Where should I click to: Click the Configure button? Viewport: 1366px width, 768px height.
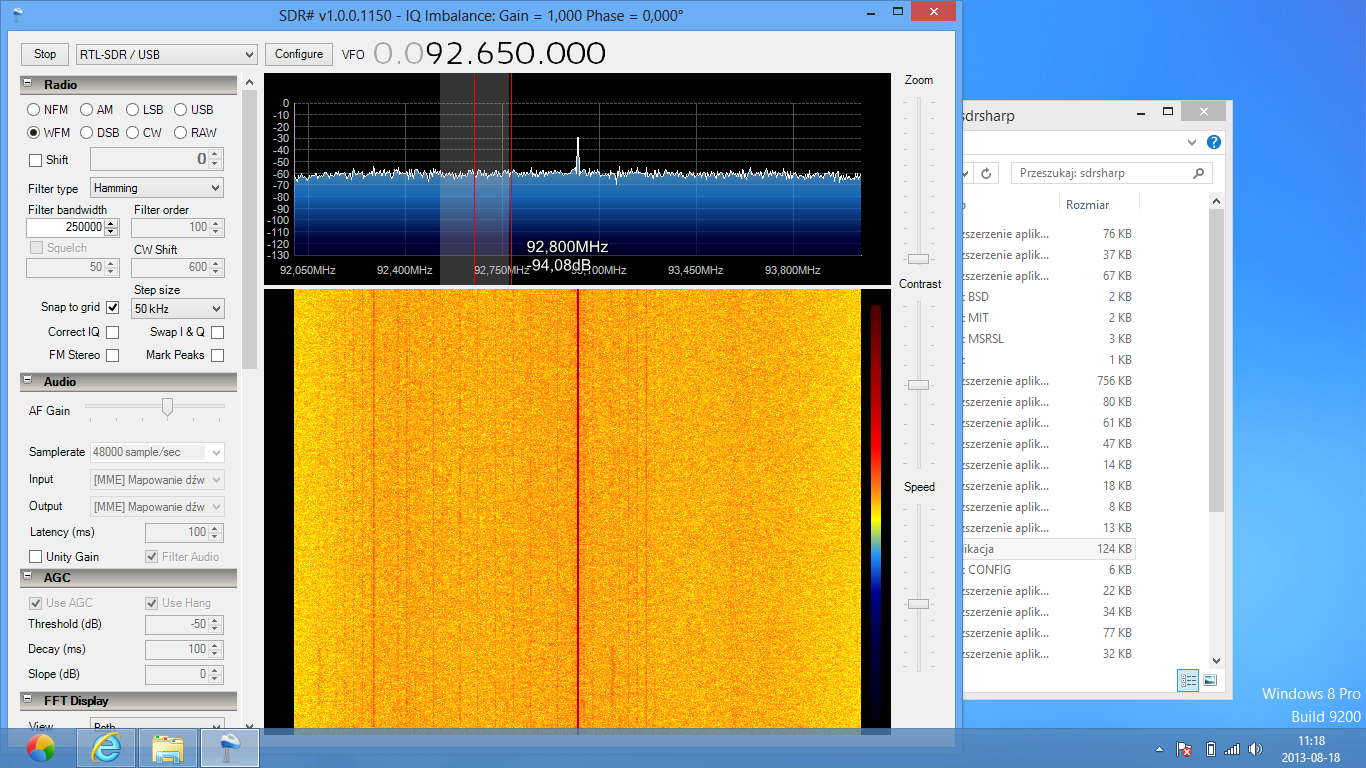(x=298, y=54)
